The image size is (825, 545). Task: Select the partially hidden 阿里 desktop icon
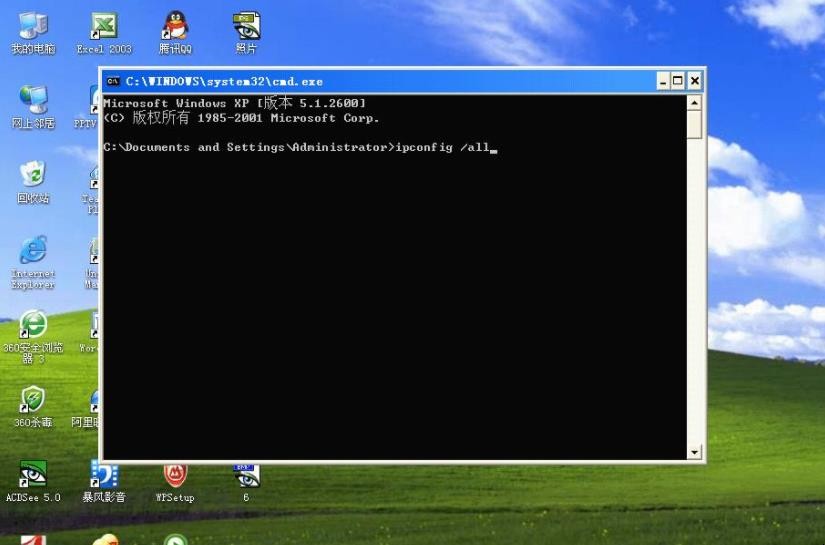(86, 409)
